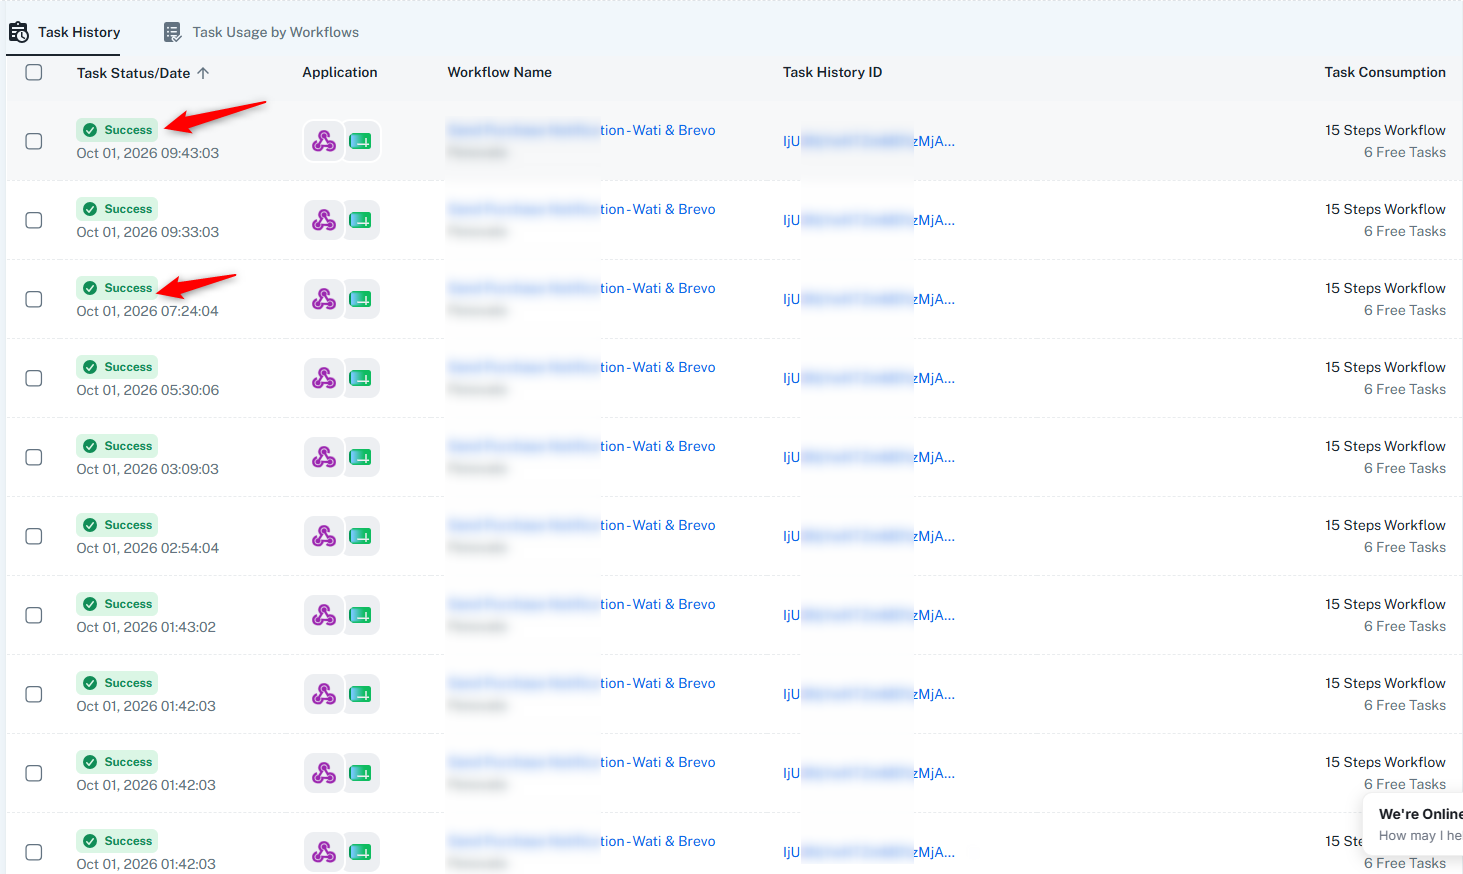Click the webhook icon for the 01:43:02 task

click(x=324, y=615)
